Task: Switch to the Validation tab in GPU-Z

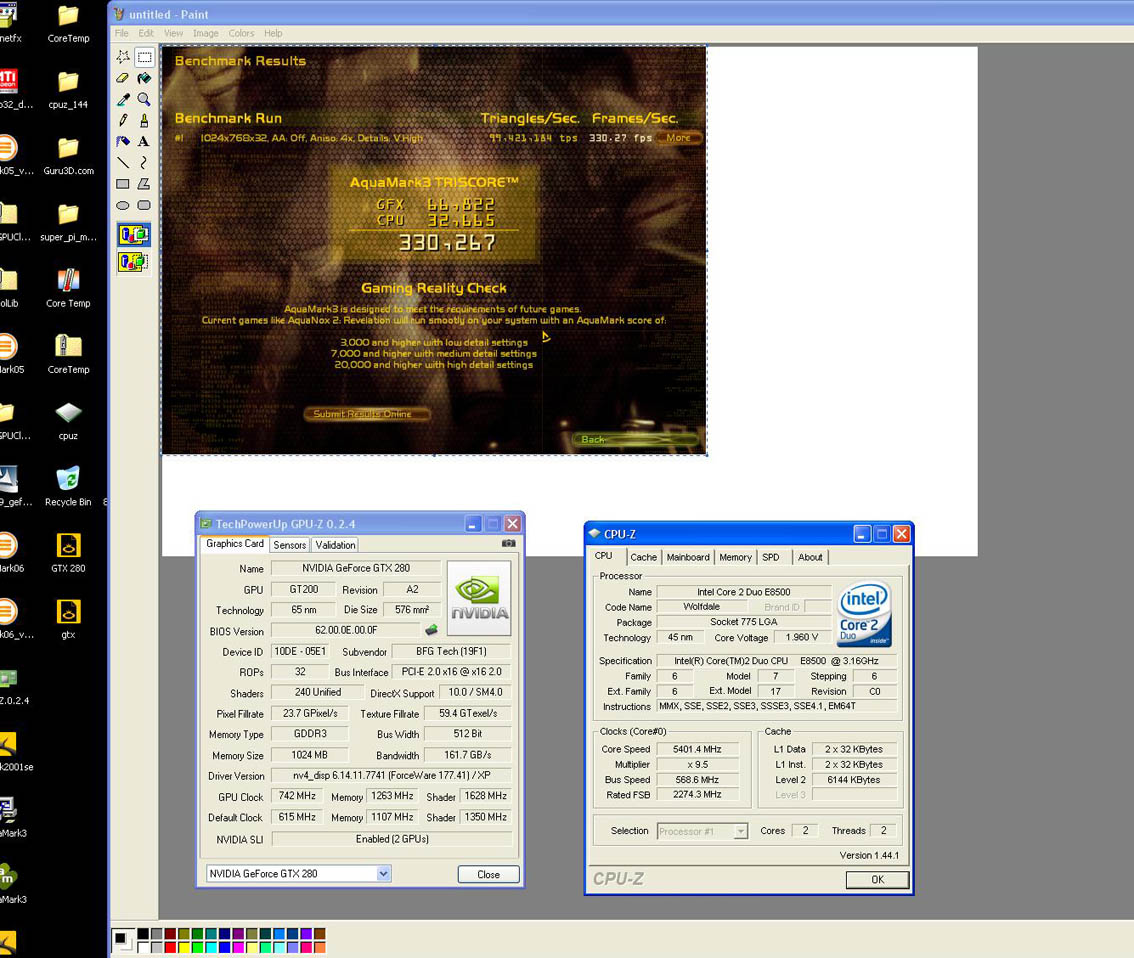Action: coord(336,545)
